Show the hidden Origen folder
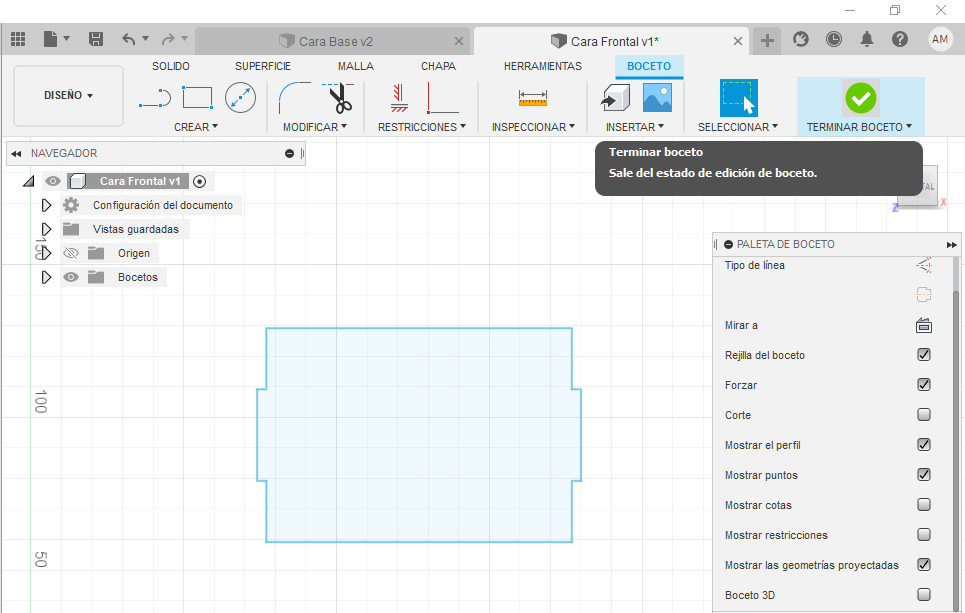This screenshot has height=613, width=965. pos(71,253)
